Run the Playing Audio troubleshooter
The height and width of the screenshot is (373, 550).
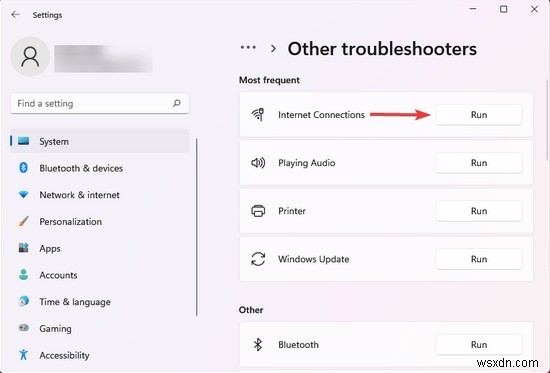479,163
